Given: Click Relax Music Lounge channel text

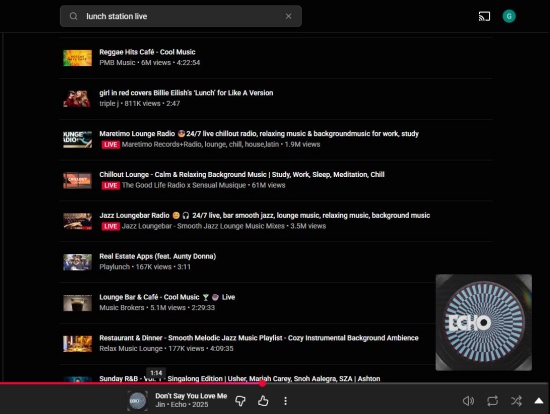Looking at the screenshot, I should tap(131, 348).
